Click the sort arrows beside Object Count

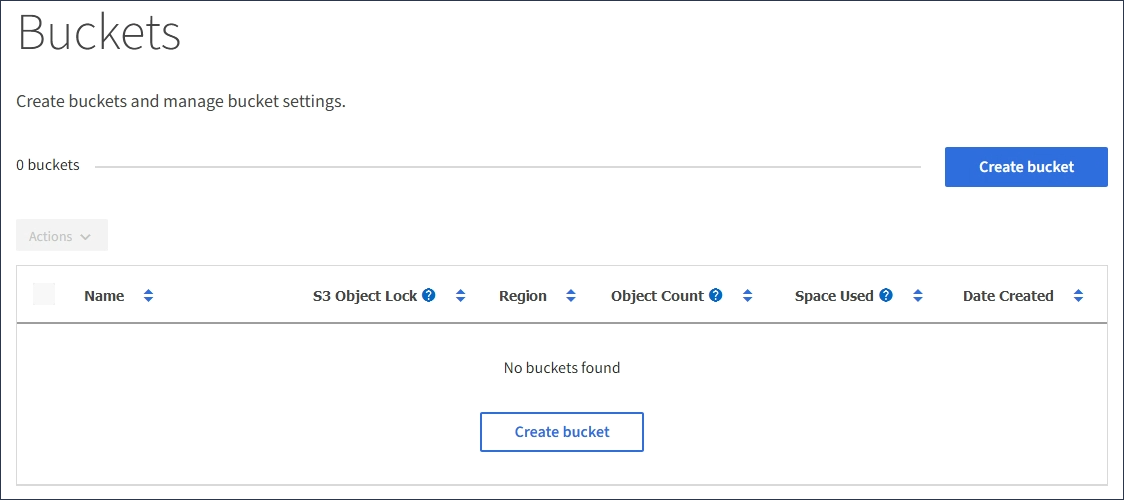747,296
